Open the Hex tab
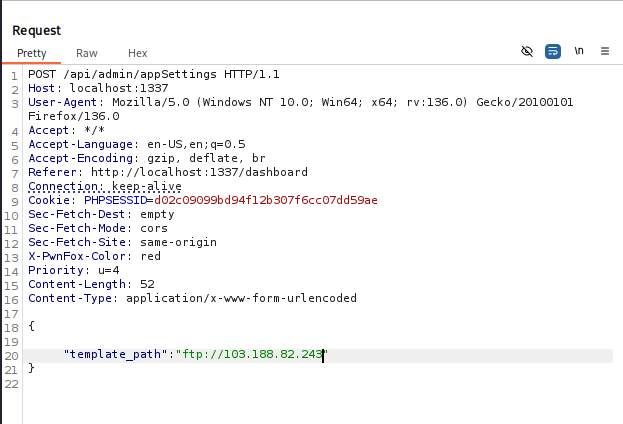The height and width of the screenshot is (424, 623). click(137, 53)
